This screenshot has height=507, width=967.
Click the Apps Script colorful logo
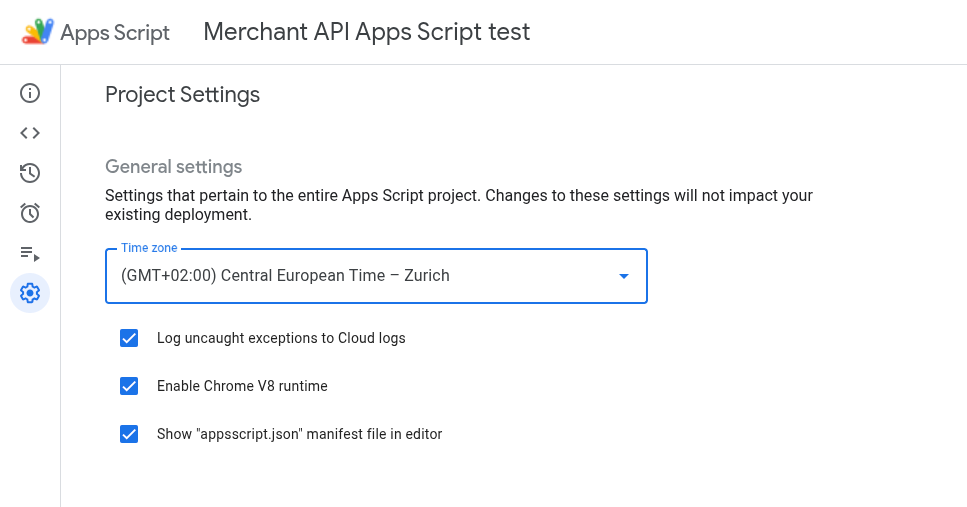click(x=38, y=32)
